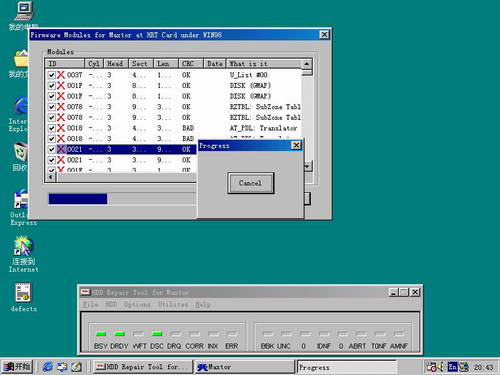The width and height of the screenshot is (500, 375).
Task: Sort by the Sect column header
Action: point(141,64)
